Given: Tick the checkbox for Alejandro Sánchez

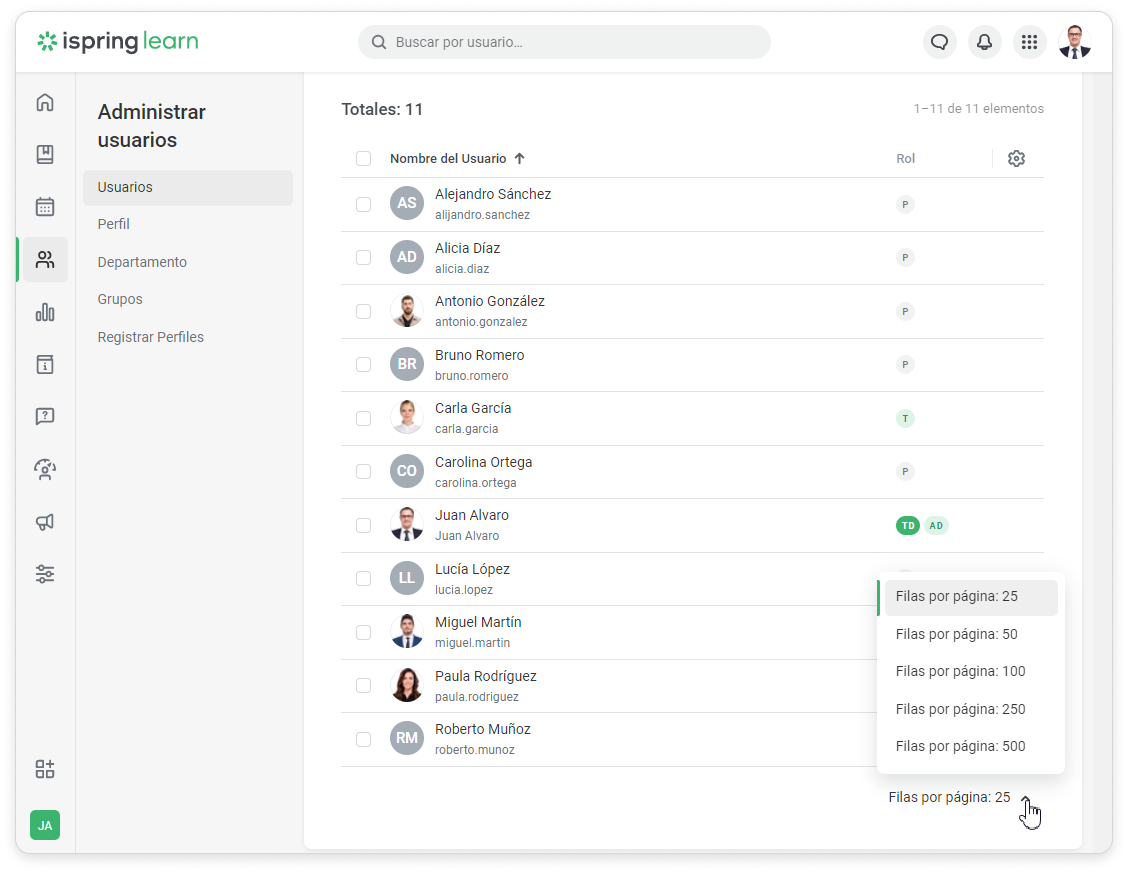Looking at the screenshot, I should [363, 204].
